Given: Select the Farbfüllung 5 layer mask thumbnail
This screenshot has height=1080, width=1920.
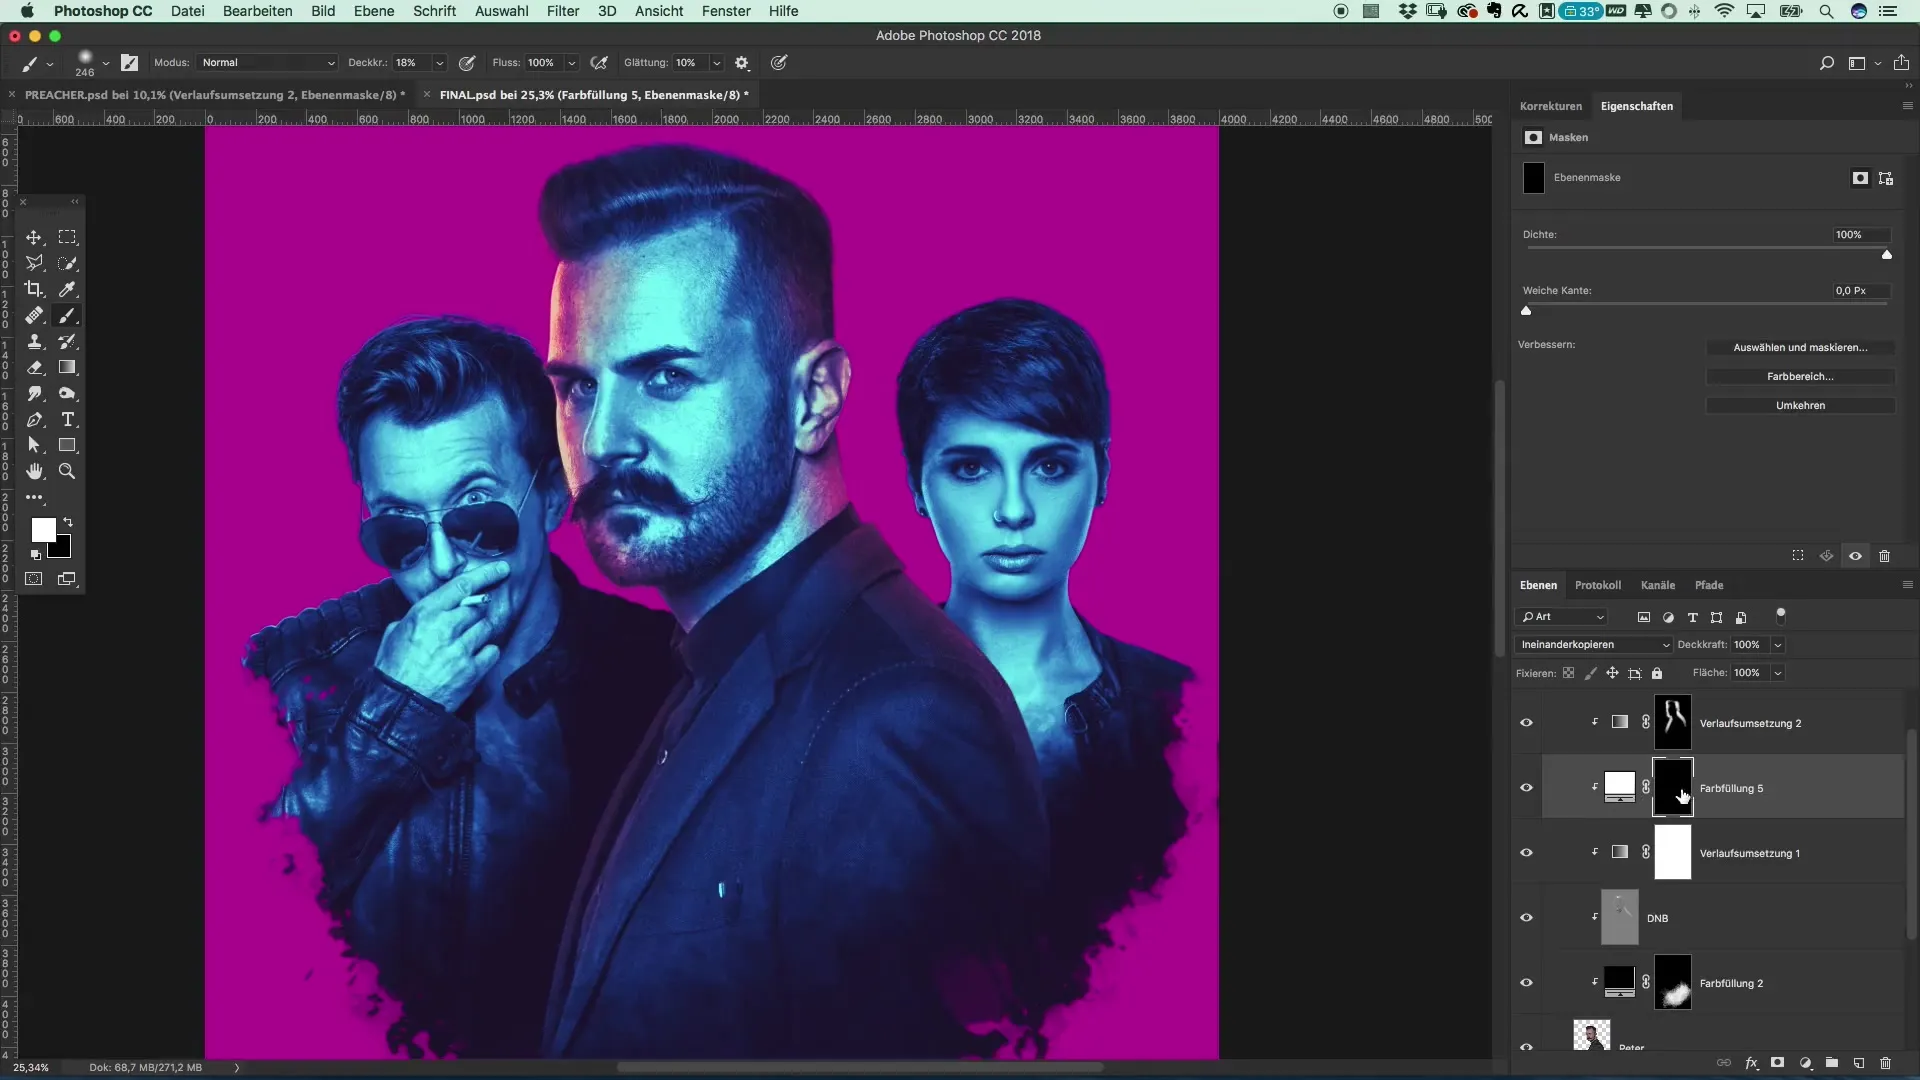Looking at the screenshot, I should (1673, 788).
